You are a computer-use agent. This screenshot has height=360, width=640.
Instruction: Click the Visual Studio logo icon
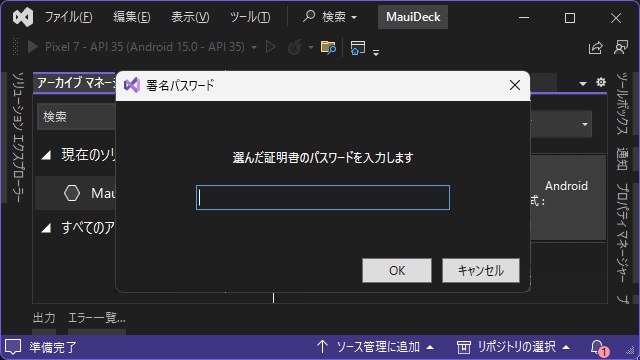23,17
